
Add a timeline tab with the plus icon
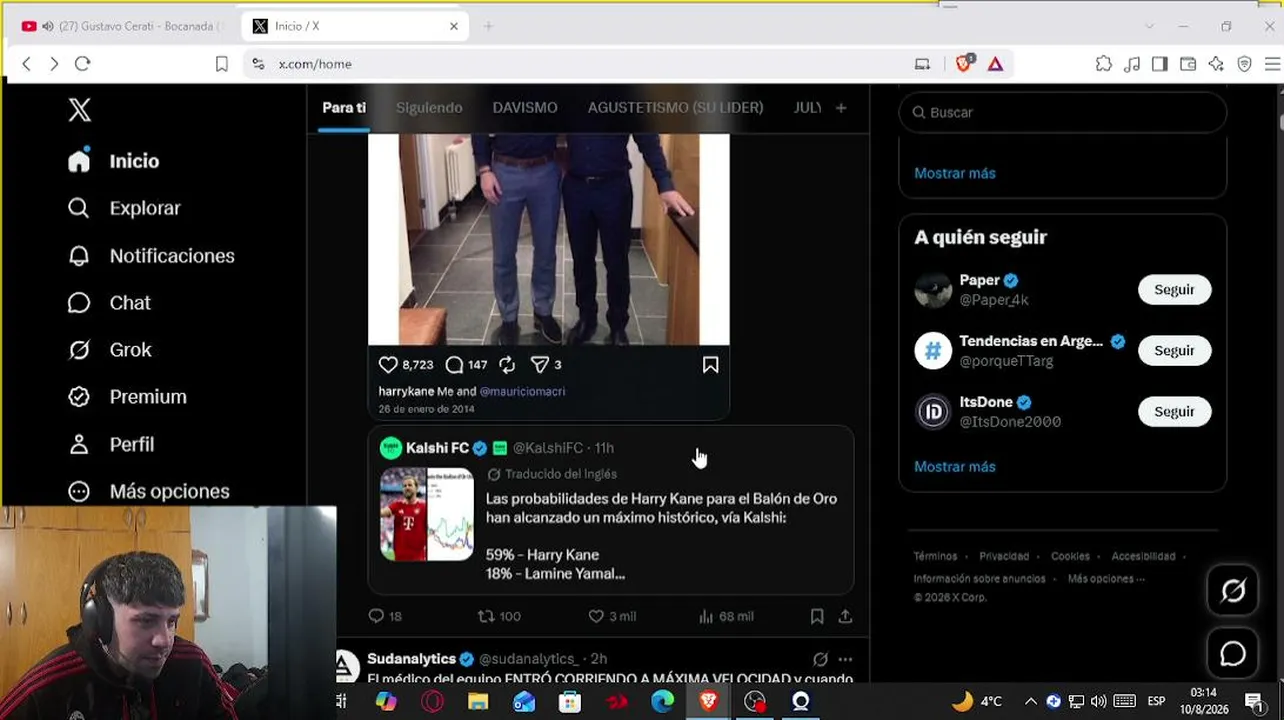point(841,108)
